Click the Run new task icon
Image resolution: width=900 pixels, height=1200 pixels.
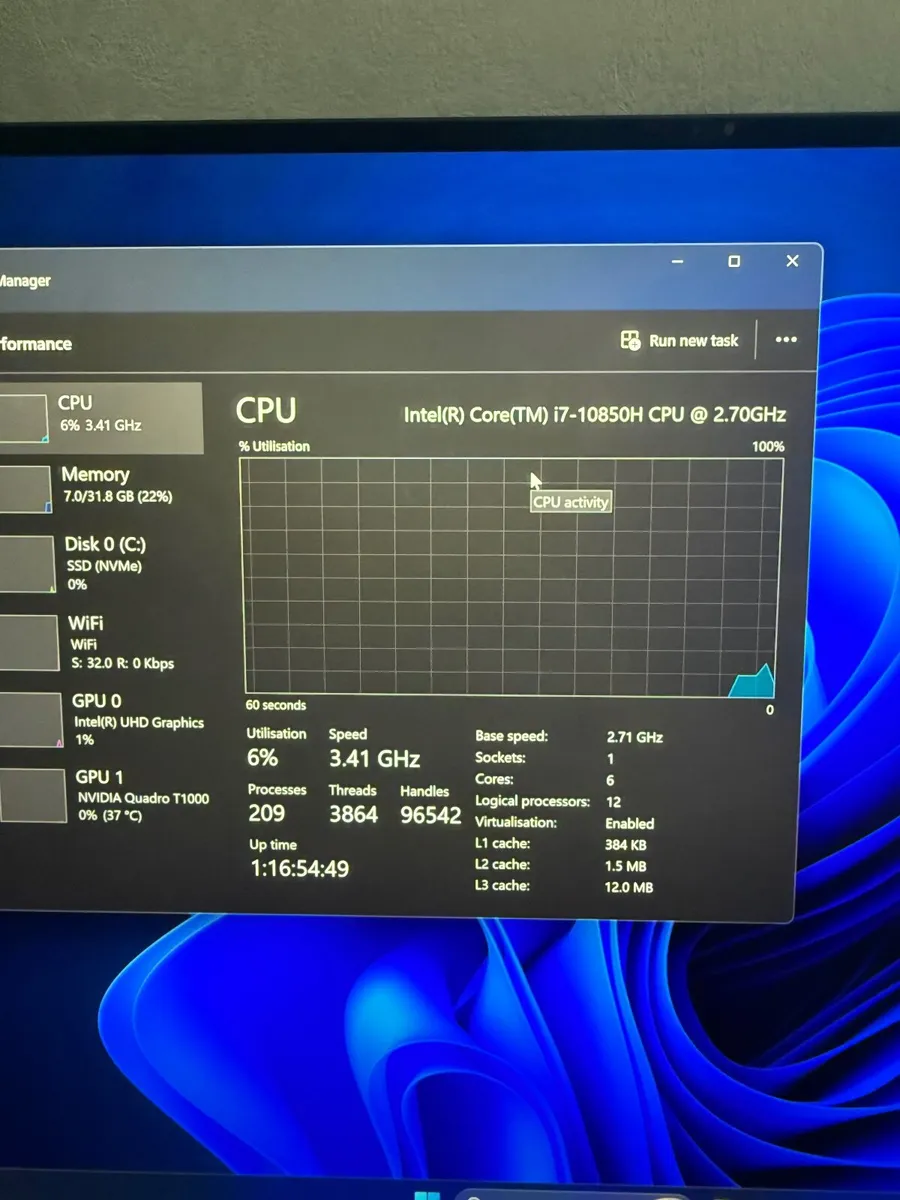click(x=630, y=340)
